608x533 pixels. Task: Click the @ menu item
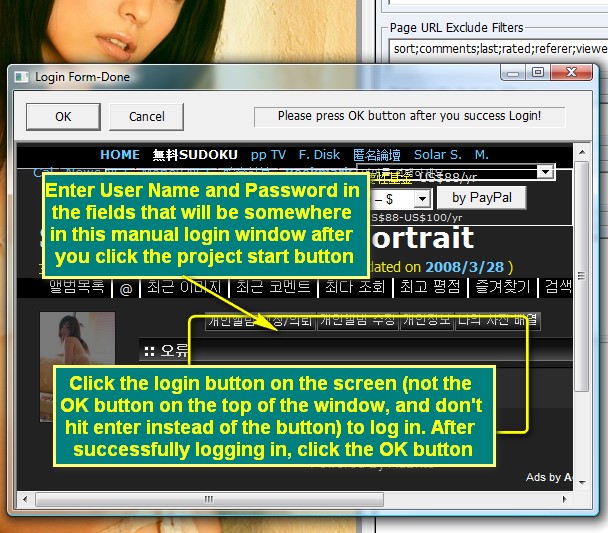pyautogui.click(x=126, y=289)
